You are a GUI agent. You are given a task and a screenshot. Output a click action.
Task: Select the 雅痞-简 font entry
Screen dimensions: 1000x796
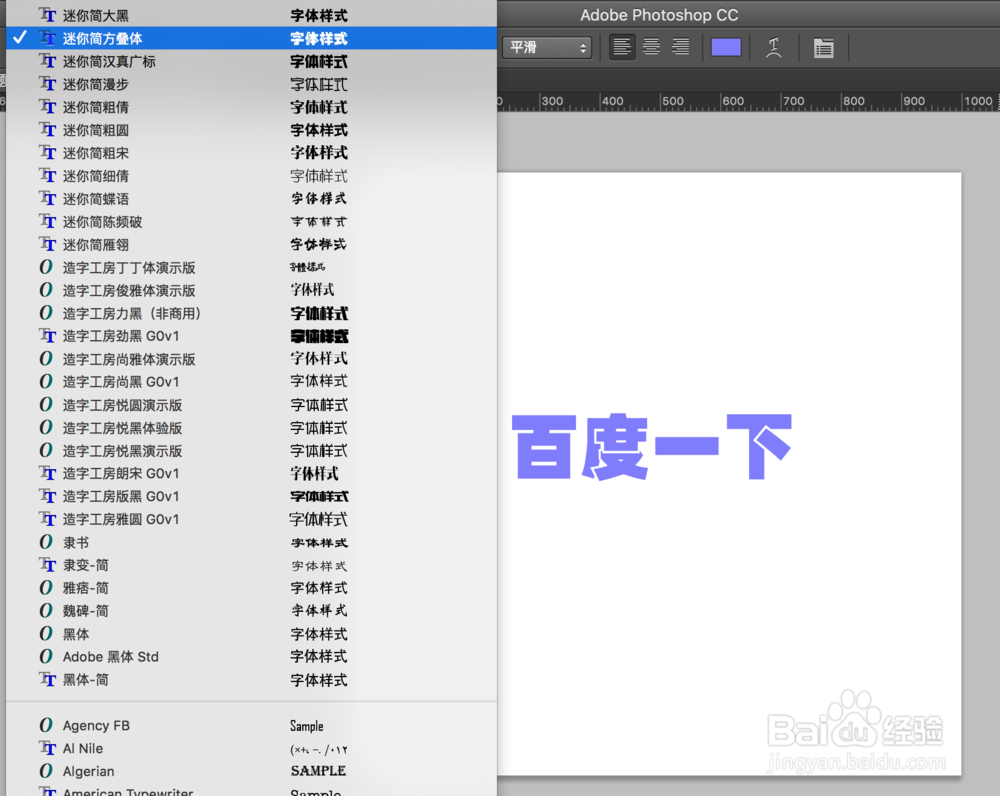251,588
